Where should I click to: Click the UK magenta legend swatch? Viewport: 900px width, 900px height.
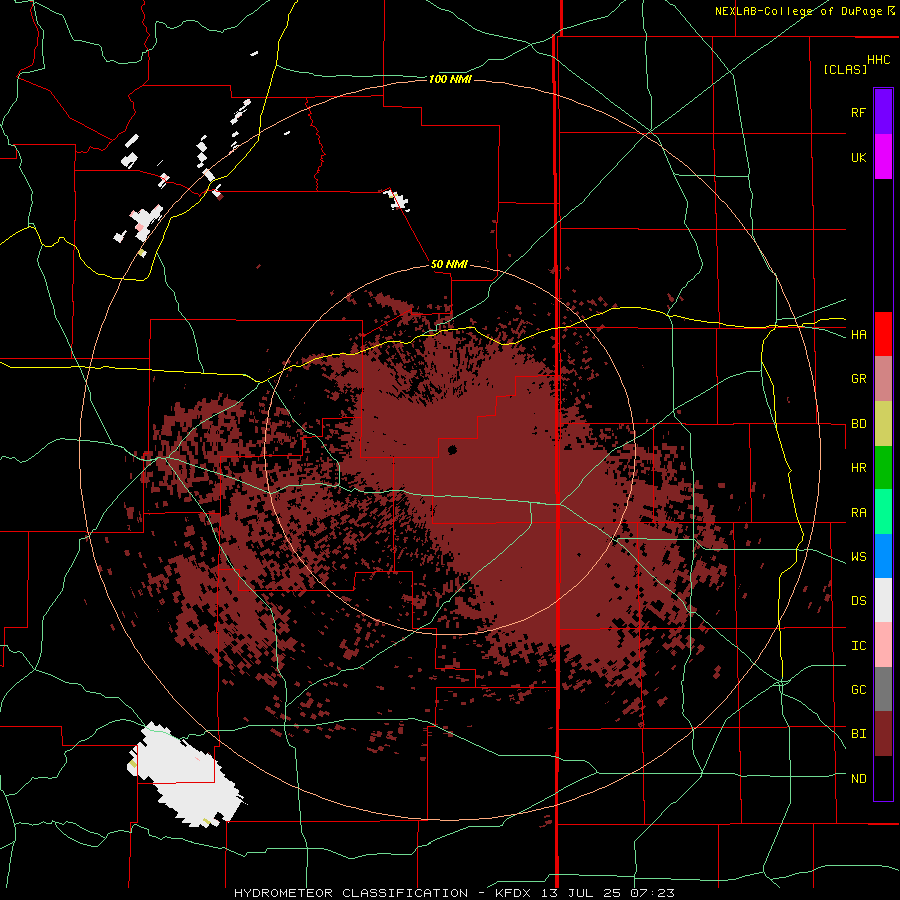click(x=883, y=157)
